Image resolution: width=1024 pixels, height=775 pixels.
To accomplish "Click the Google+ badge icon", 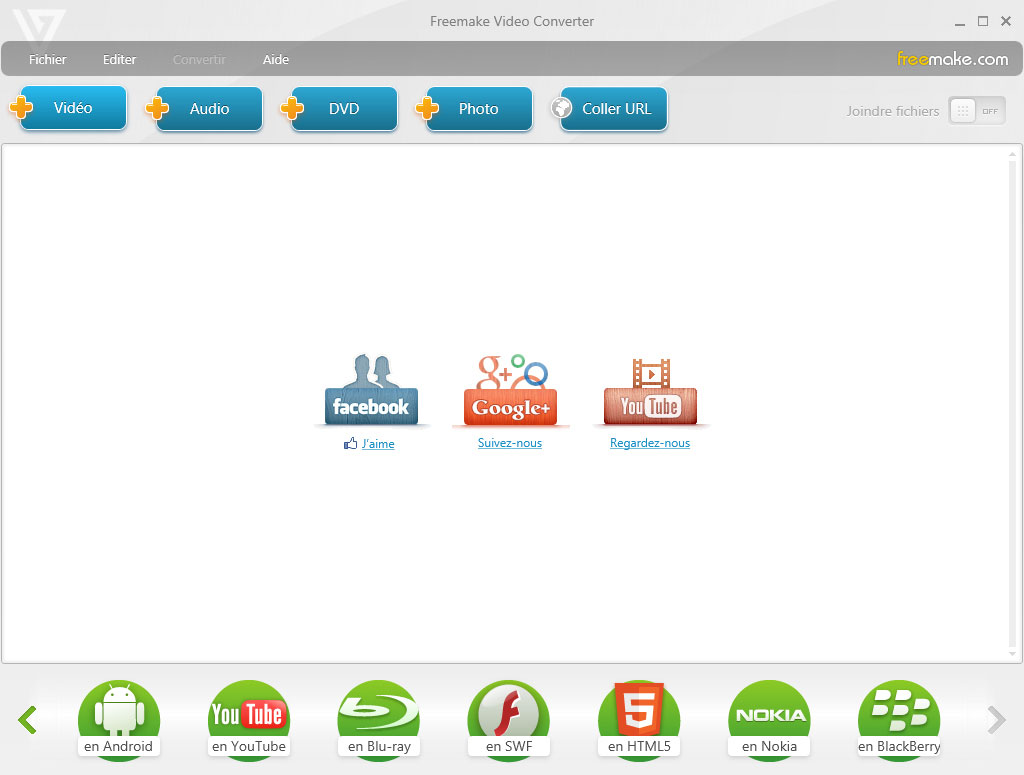I will point(511,391).
